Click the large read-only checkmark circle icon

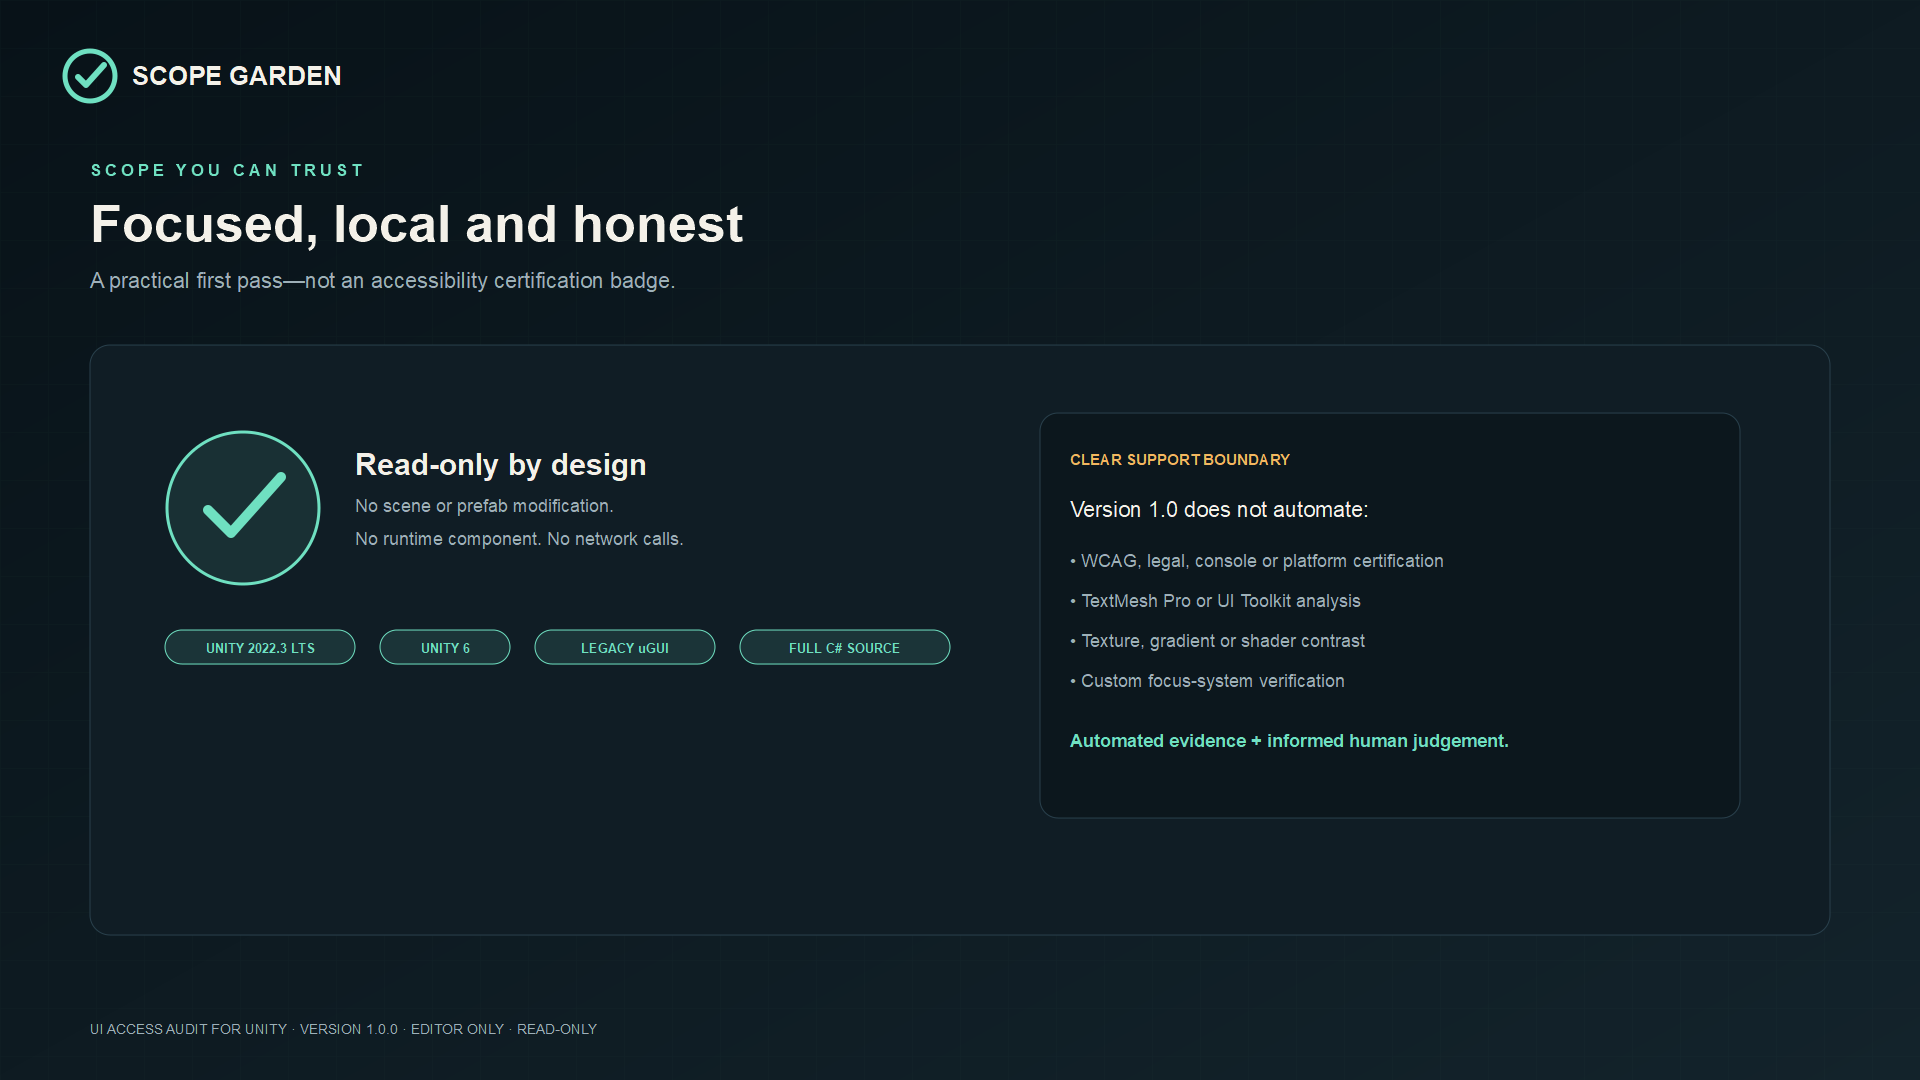click(x=243, y=508)
